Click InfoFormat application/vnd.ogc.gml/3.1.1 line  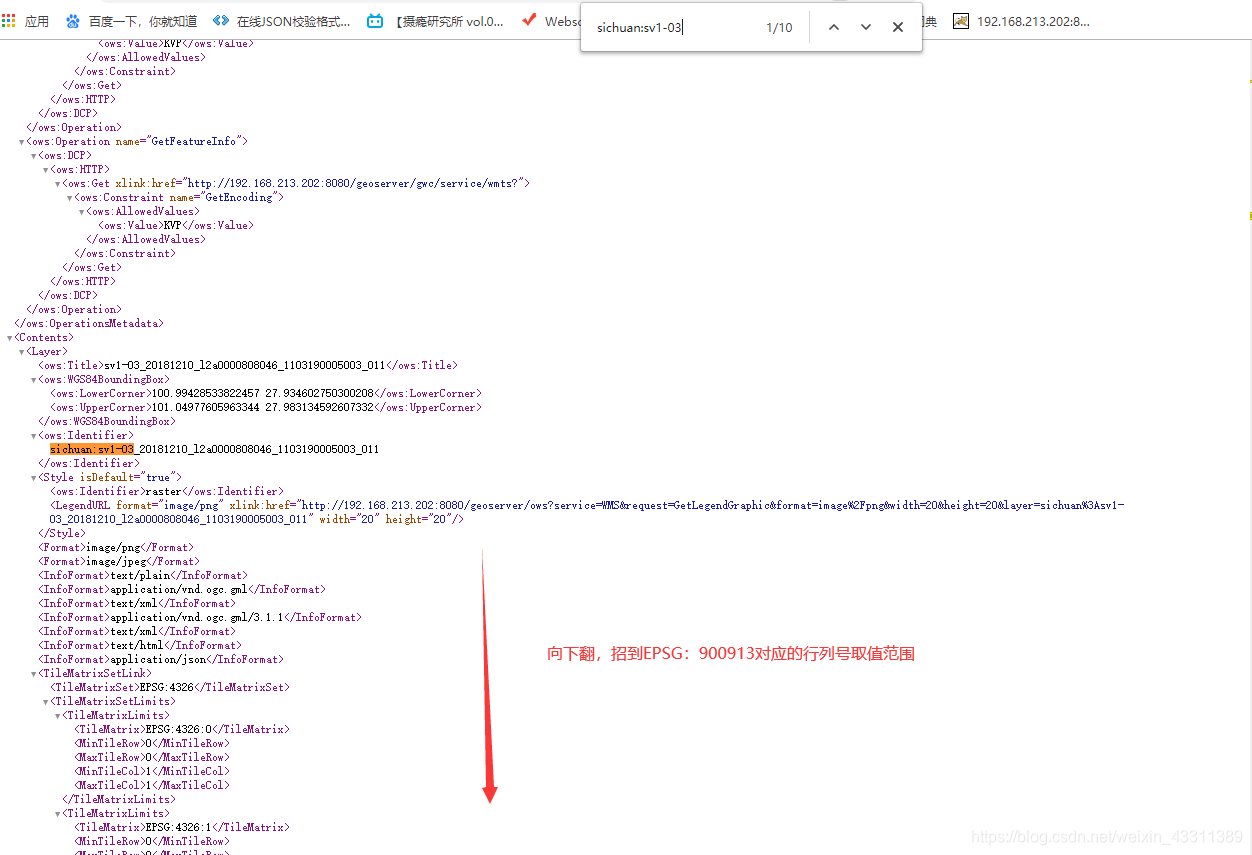[200, 618]
